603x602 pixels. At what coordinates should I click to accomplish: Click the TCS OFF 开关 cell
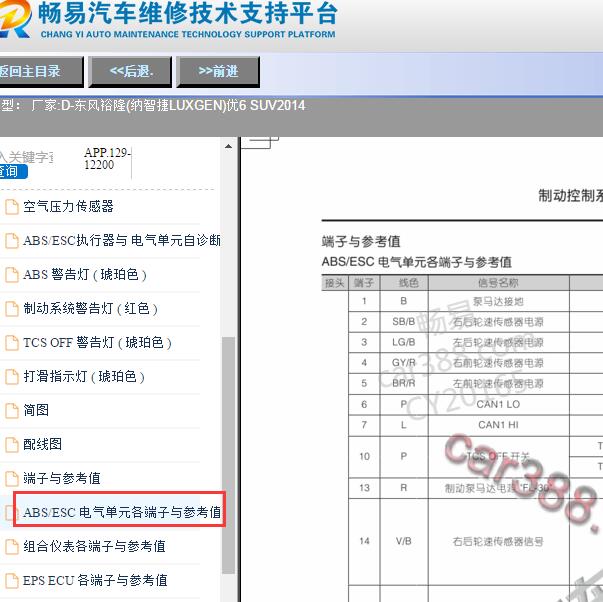click(498, 456)
